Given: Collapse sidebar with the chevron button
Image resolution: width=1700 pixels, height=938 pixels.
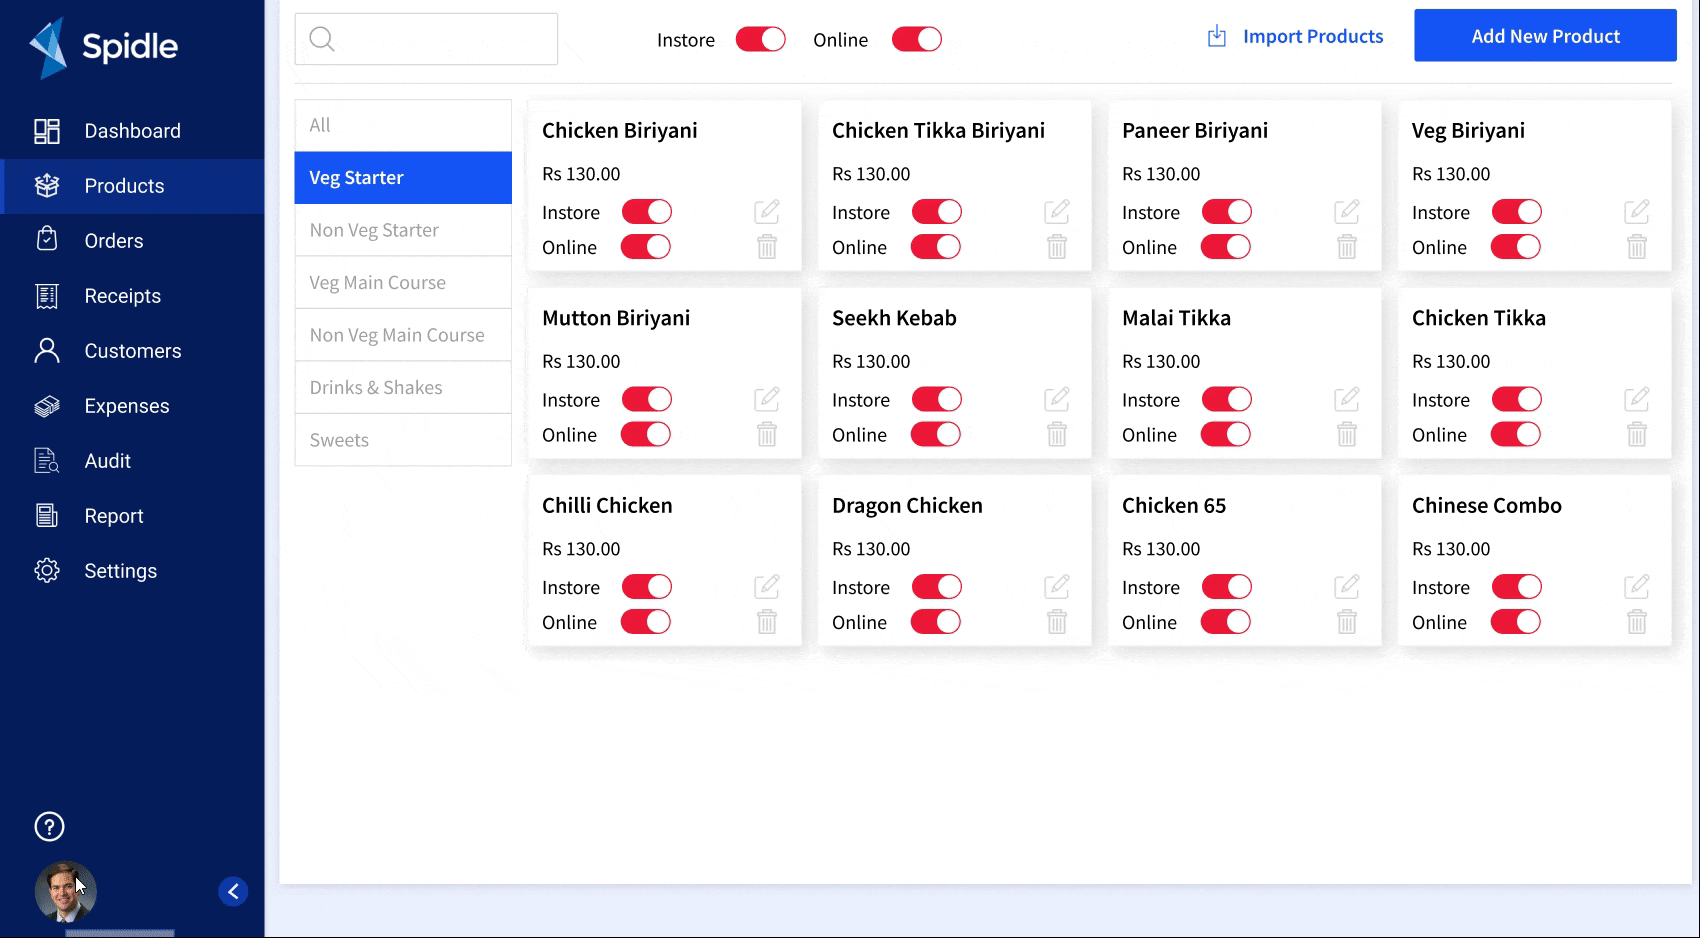Looking at the screenshot, I should 233,891.
